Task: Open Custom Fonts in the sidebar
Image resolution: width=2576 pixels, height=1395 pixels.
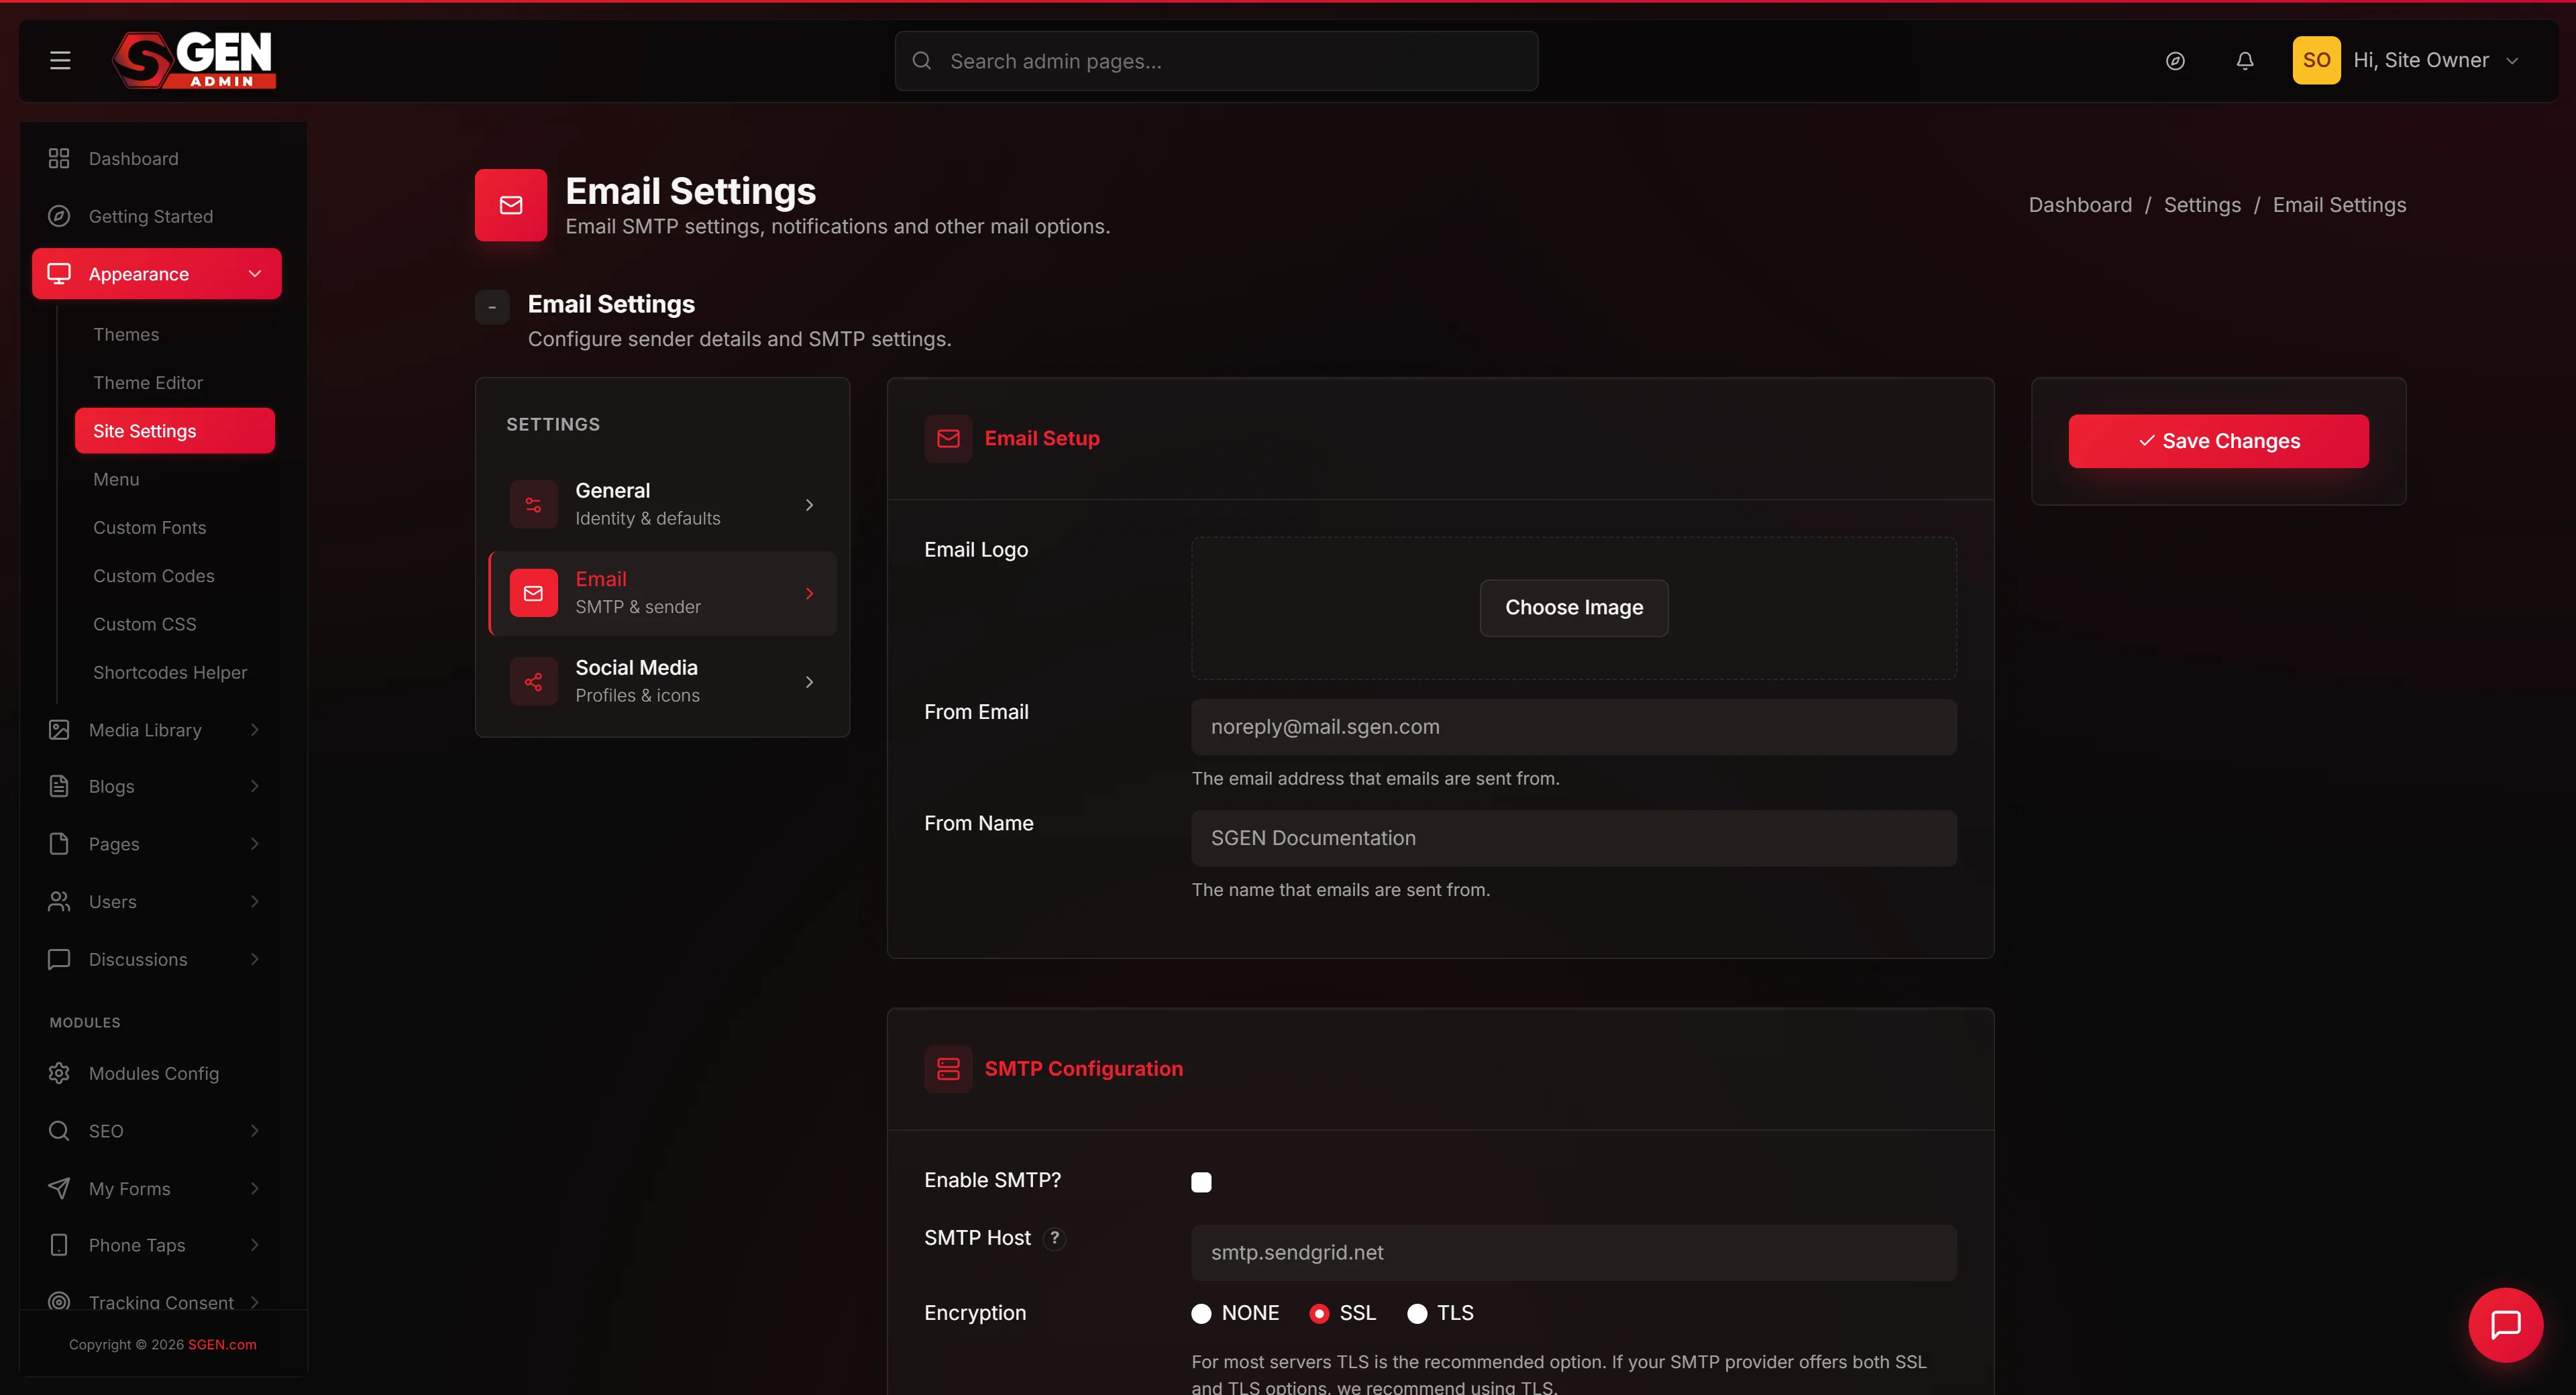Action: pyautogui.click(x=150, y=527)
